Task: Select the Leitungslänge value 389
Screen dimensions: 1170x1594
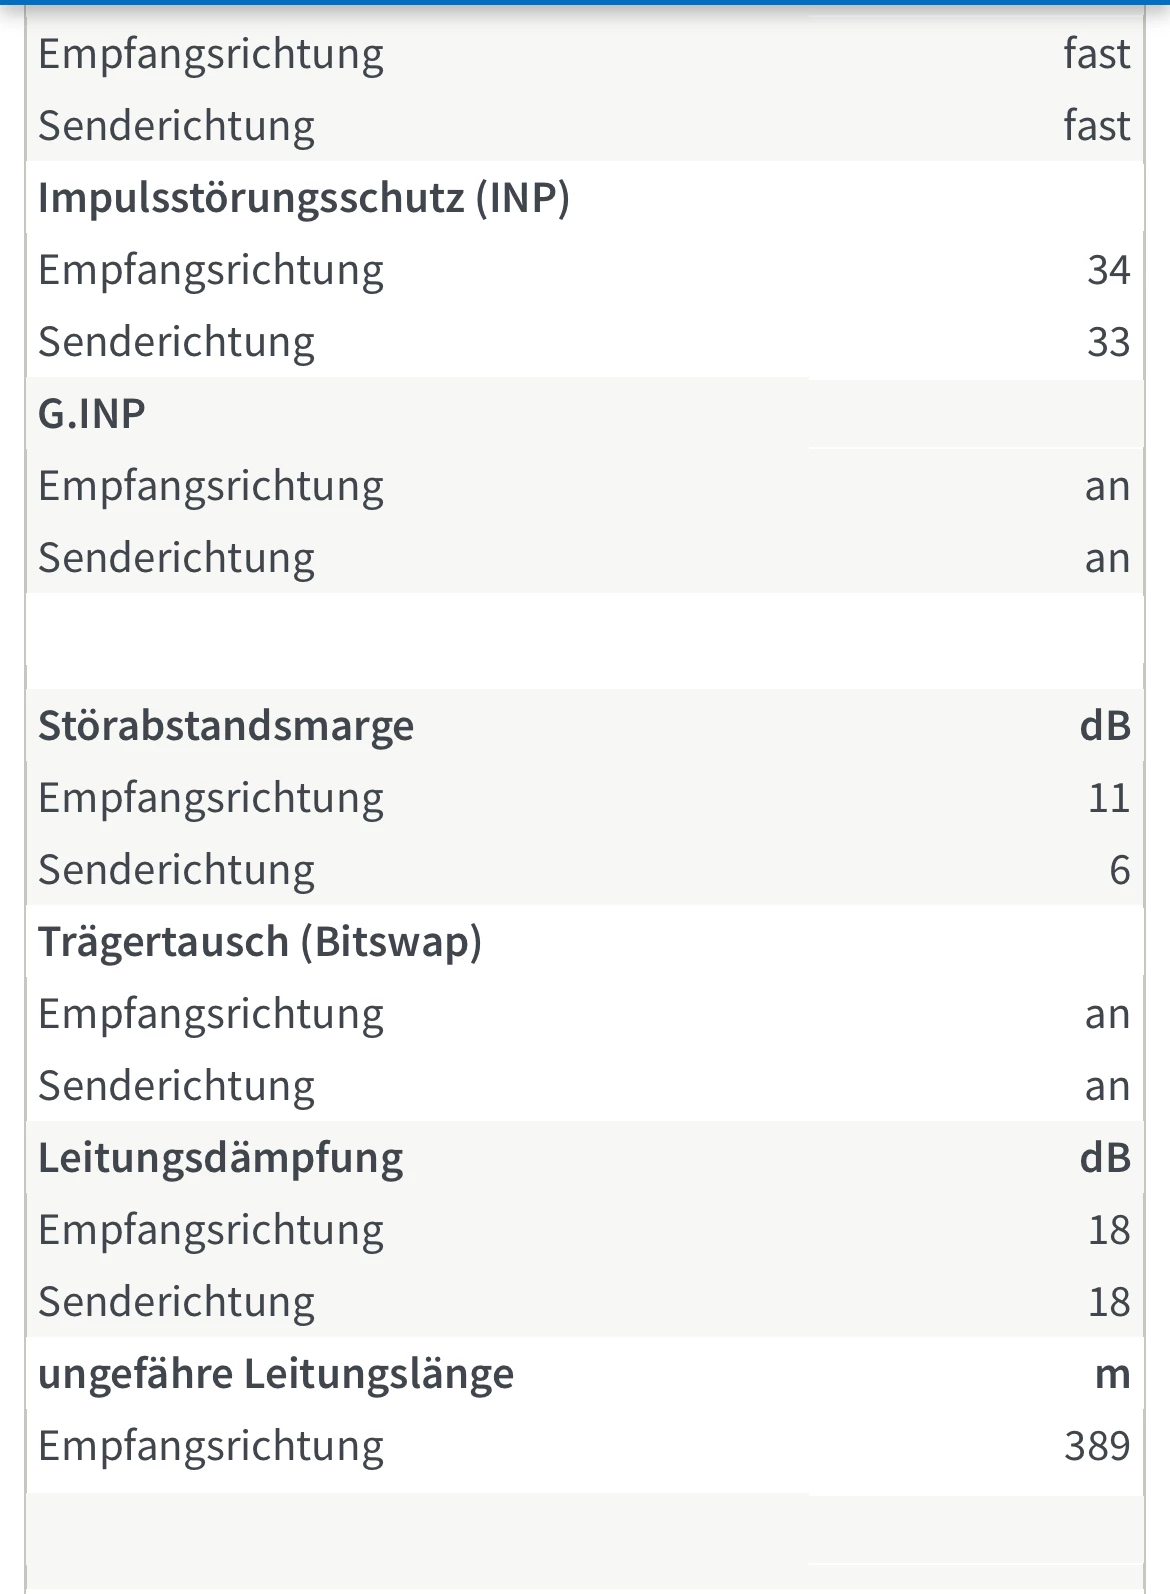Action: 1097,1446
